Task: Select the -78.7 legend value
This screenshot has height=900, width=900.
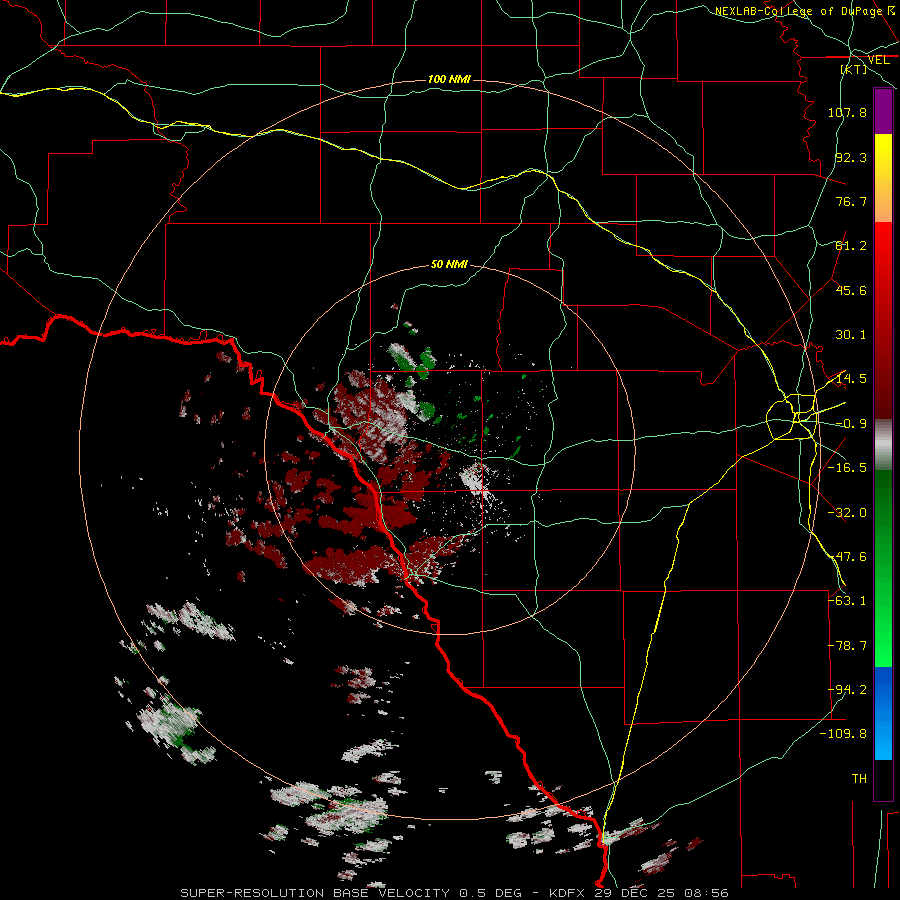Action: (847, 646)
